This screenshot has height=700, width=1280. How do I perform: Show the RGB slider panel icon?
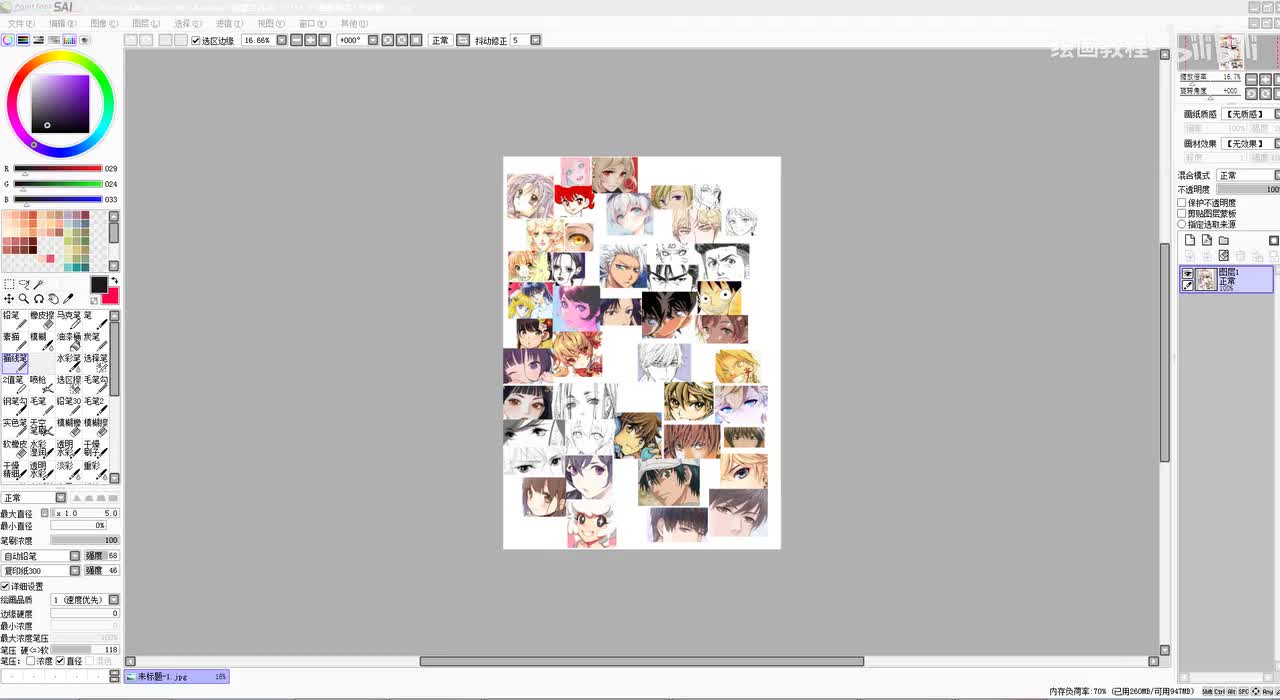(23, 40)
